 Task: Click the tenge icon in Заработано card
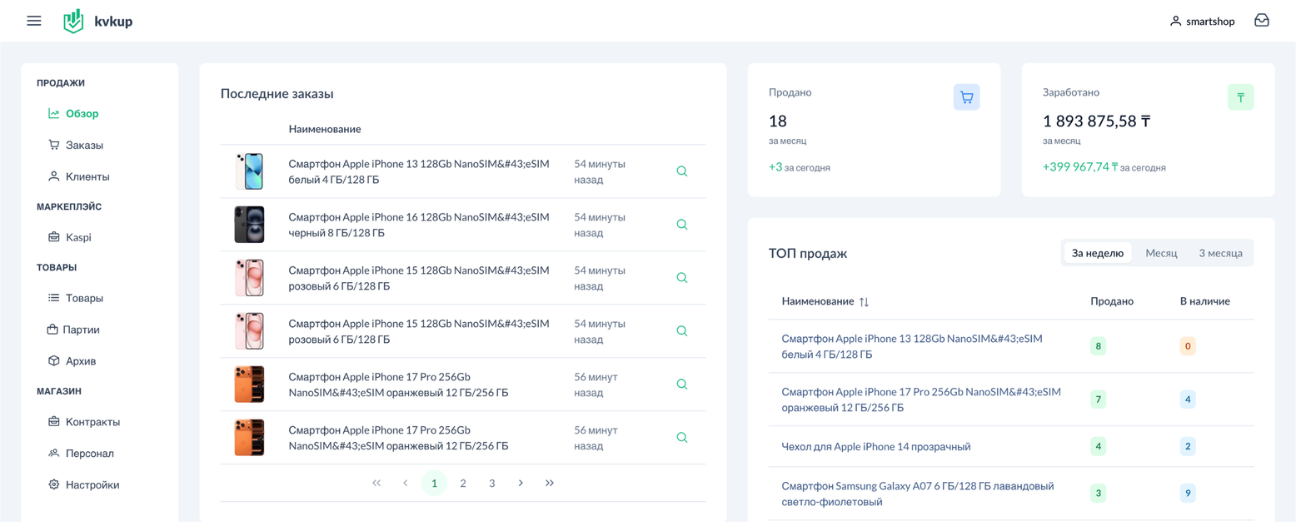(1240, 97)
